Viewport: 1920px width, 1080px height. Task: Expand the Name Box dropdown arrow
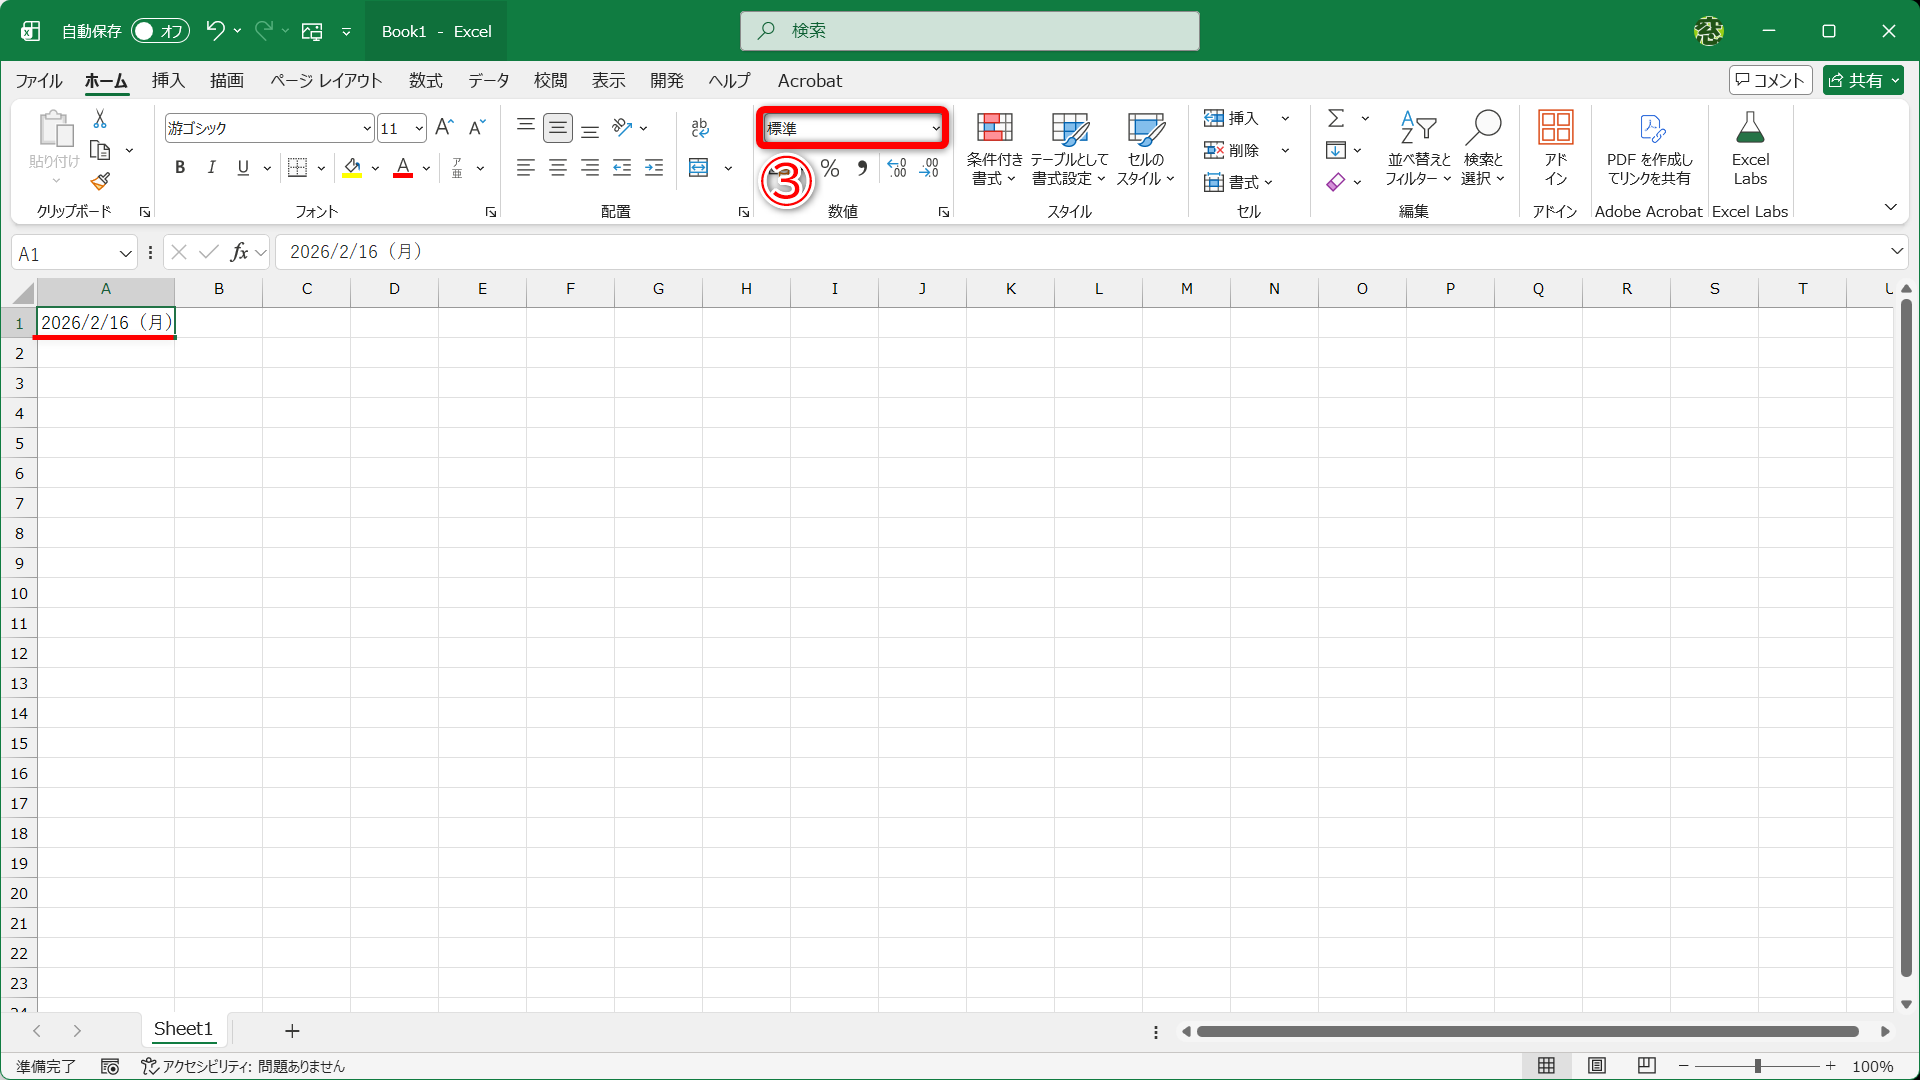coord(126,254)
